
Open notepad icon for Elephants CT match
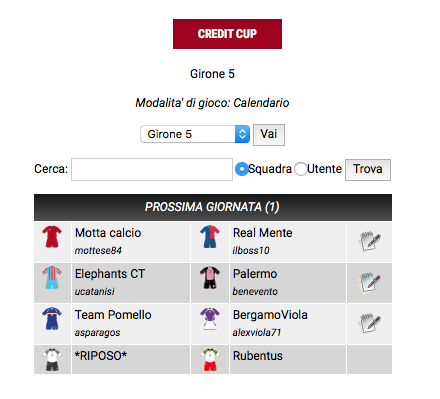point(369,283)
